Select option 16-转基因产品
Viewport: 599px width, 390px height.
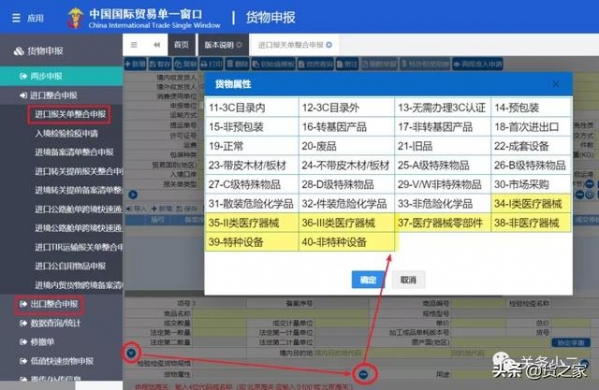[x=346, y=126]
